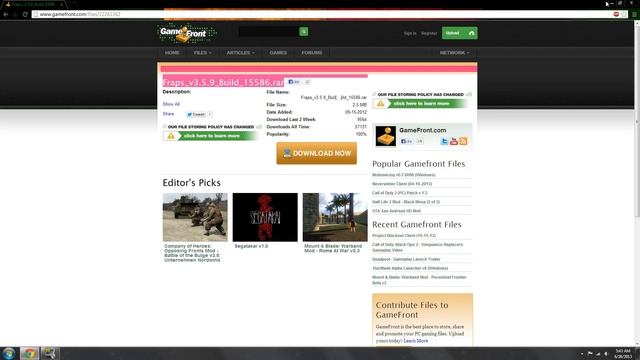This screenshot has width=640, height=360.
Task: Select the Fraps browser tab
Action: [33, 4]
